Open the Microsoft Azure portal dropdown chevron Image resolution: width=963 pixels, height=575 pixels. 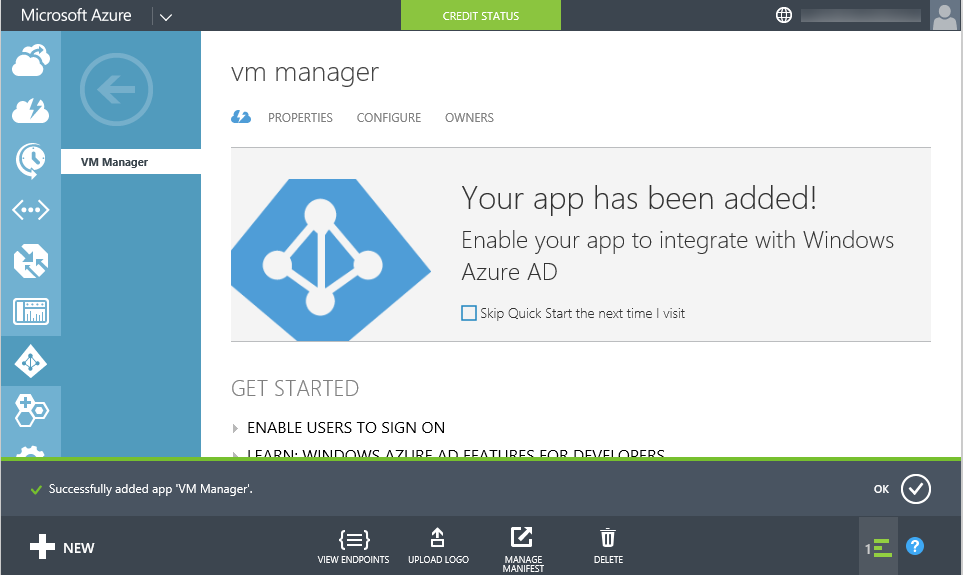[166, 17]
